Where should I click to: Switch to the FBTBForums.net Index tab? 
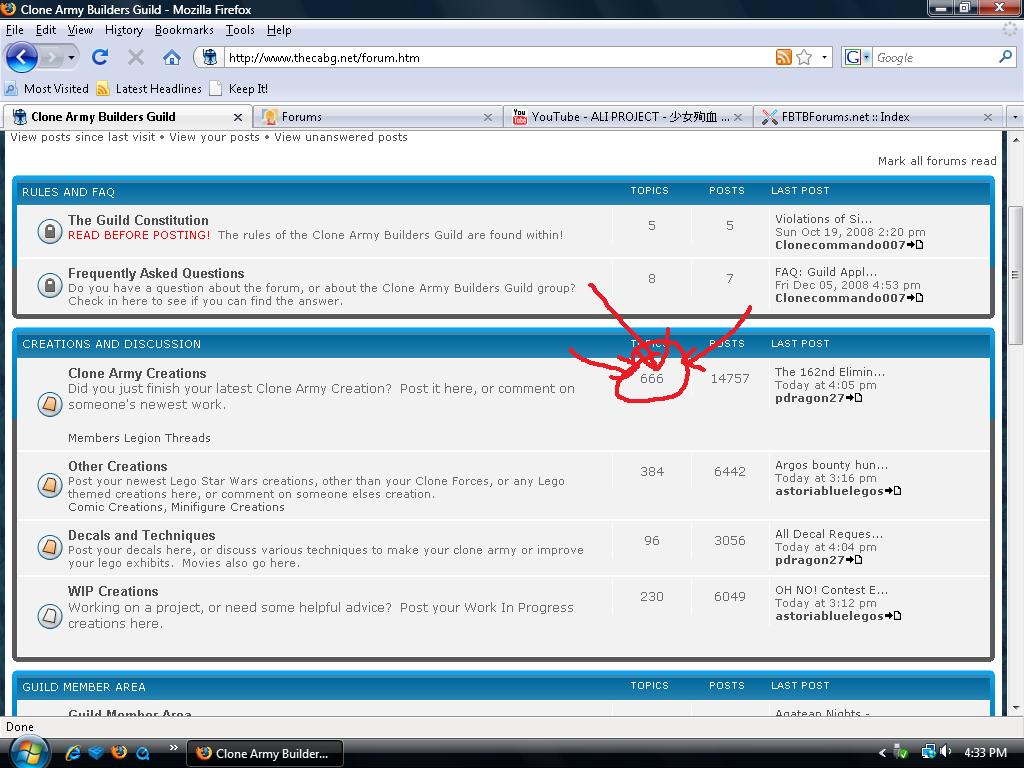[878, 117]
